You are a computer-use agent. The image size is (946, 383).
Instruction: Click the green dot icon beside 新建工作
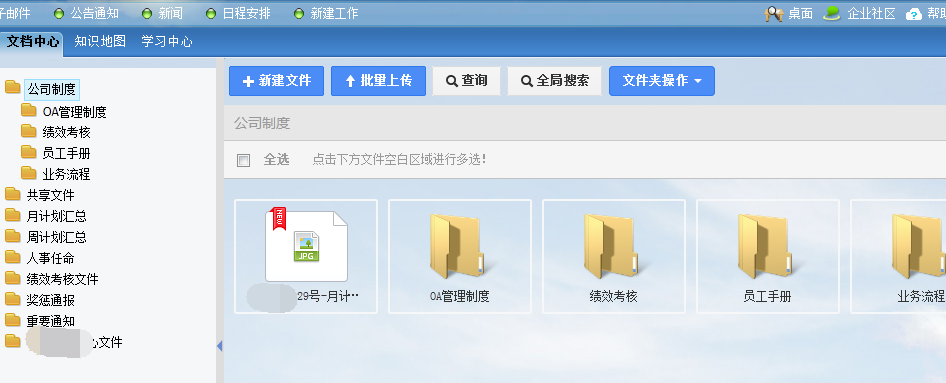tap(299, 13)
